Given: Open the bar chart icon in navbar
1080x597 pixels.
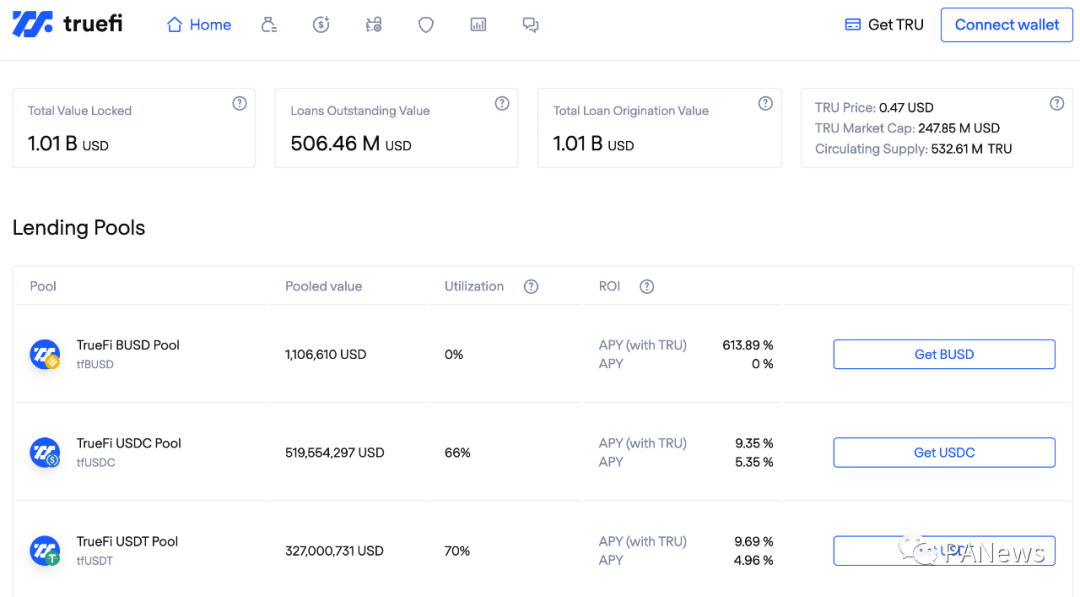Looking at the screenshot, I should [x=478, y=25].
